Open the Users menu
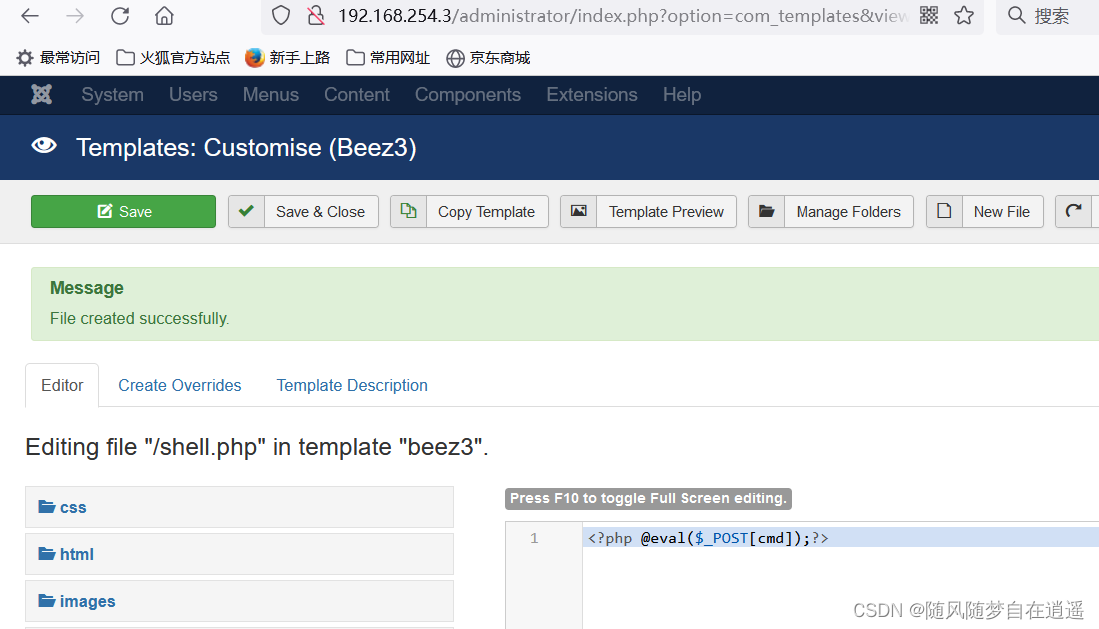 193,95
